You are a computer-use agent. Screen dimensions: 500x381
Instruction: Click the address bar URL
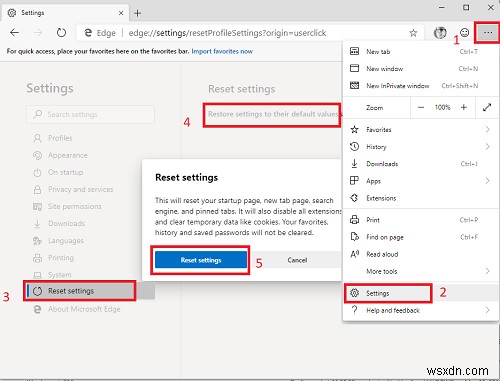227,33
